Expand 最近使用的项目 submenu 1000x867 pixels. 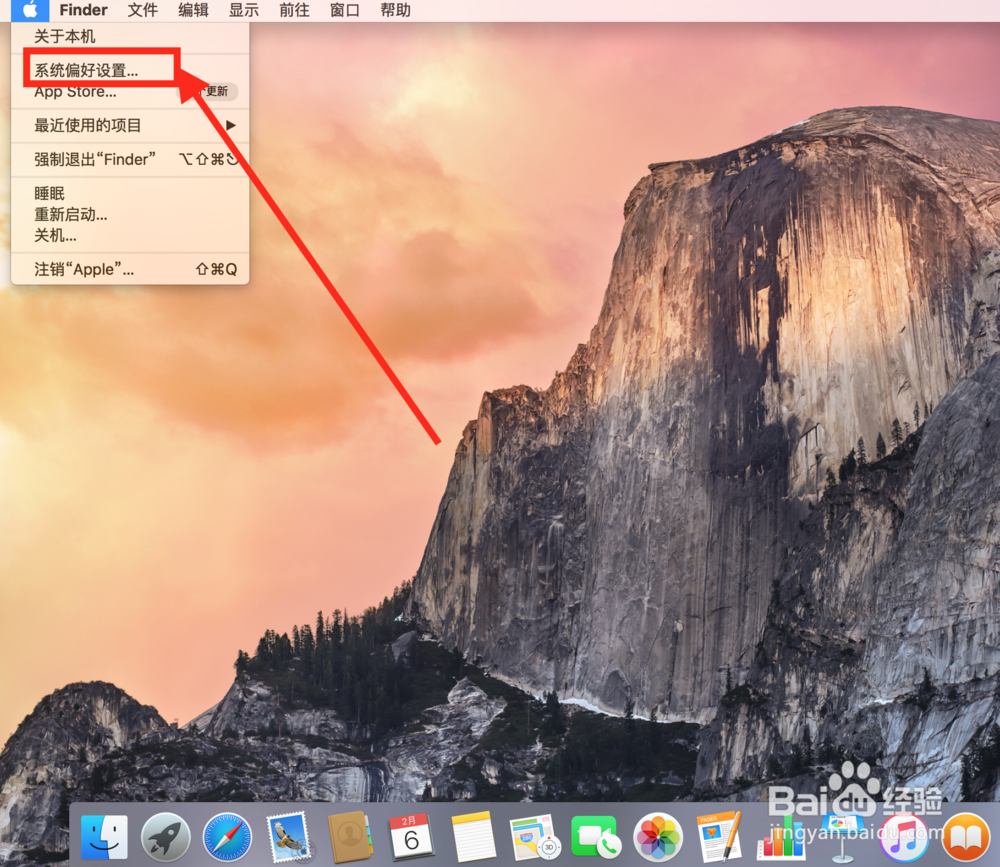tap(130, 126)
